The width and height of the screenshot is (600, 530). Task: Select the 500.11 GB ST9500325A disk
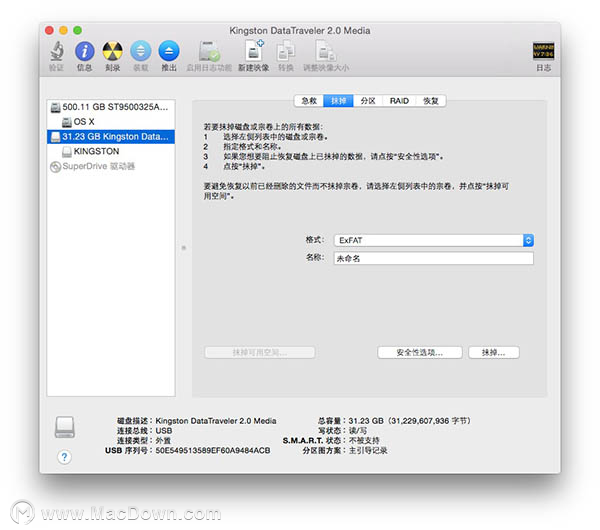[111, 107]
